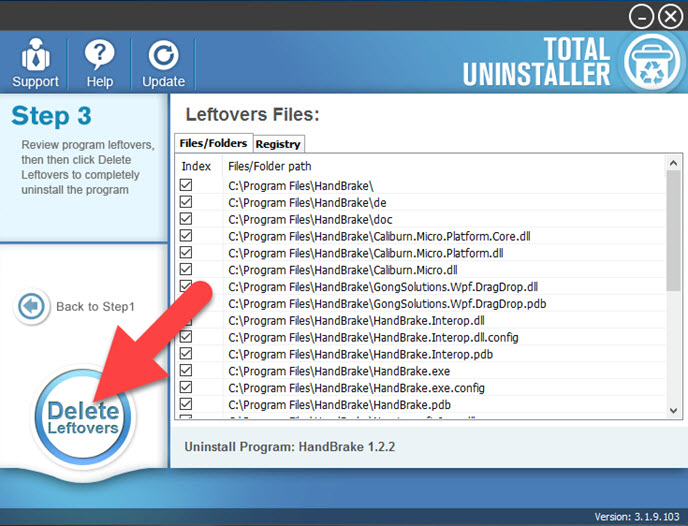This screenshot has height=526, width=688.
Task: Click the scrollbar up arrow
Action: click(x=673, y=163)
